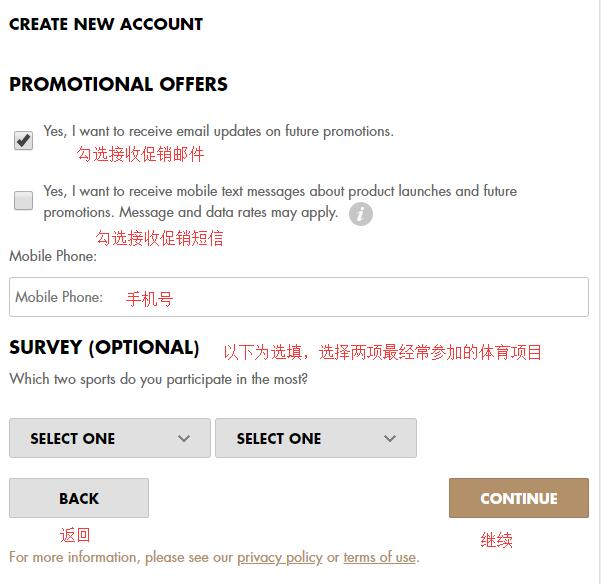This screenshot has height=584, width=601.
Task: Click the chevron arrow on first sport dropdown
Action: pos(184,438)
